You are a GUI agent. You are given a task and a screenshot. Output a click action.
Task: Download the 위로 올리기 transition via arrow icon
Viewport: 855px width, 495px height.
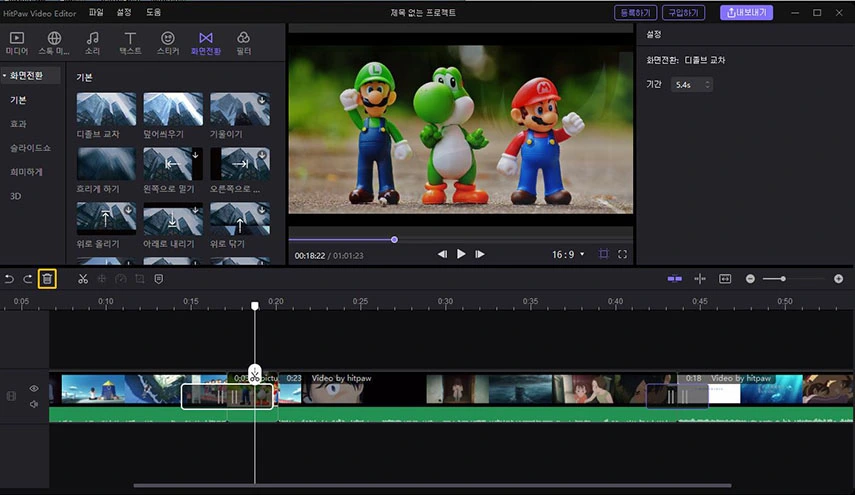coord(128,209)
